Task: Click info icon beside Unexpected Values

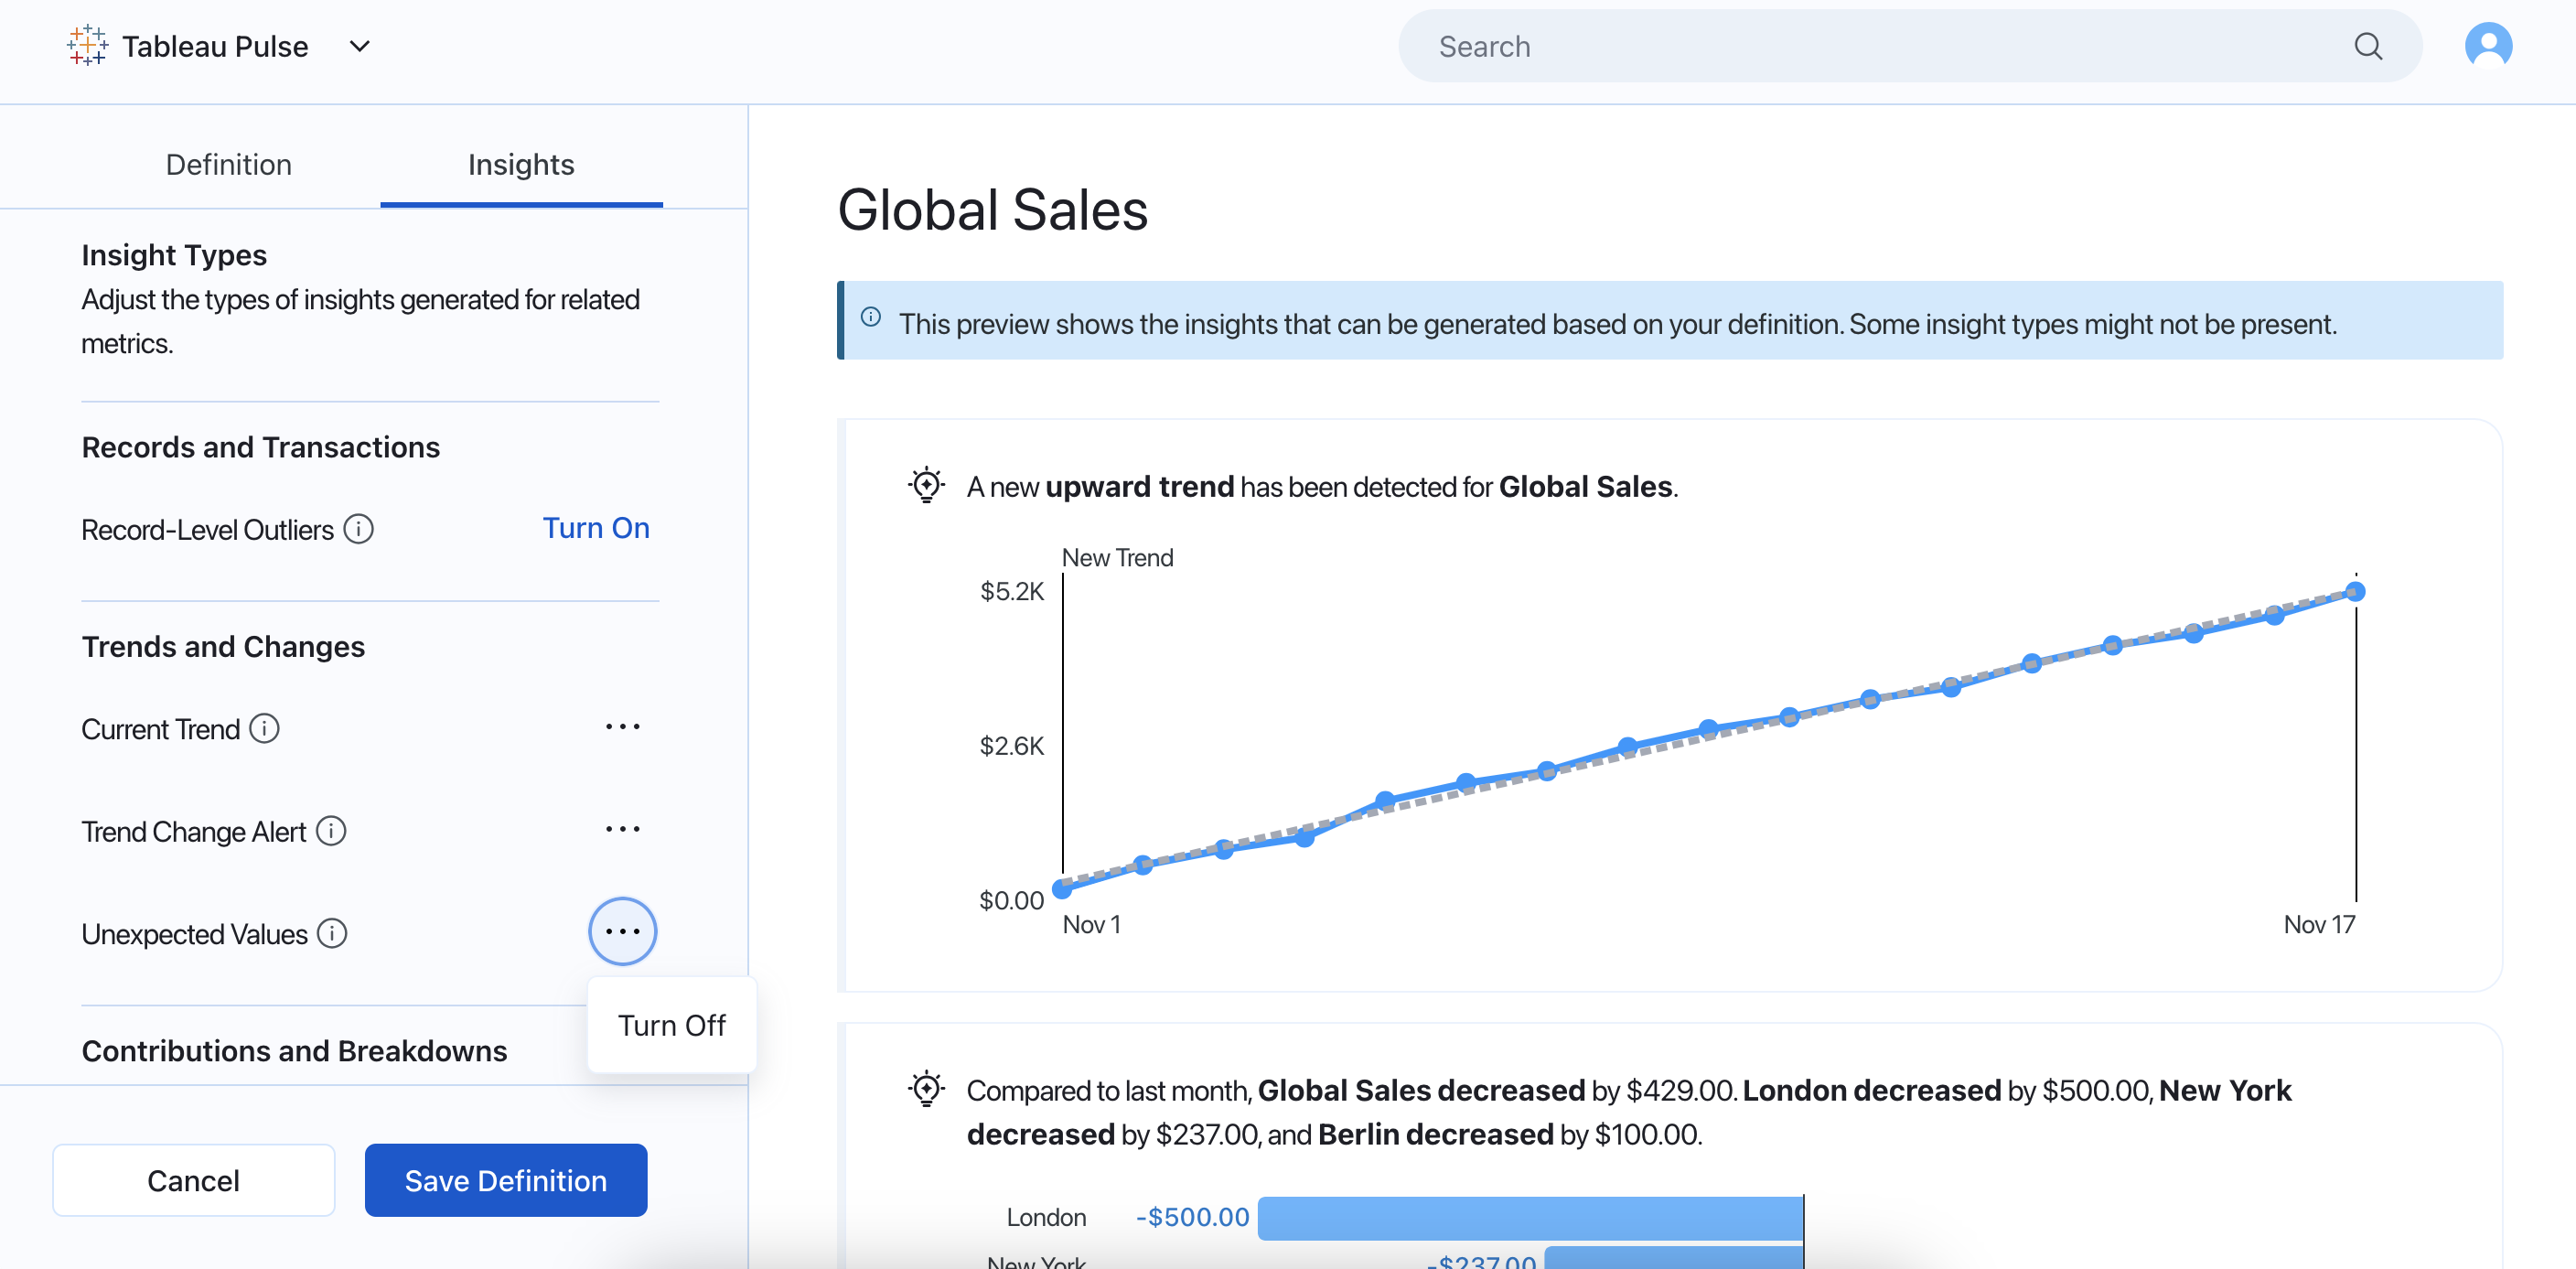Action: pos(332,933)
